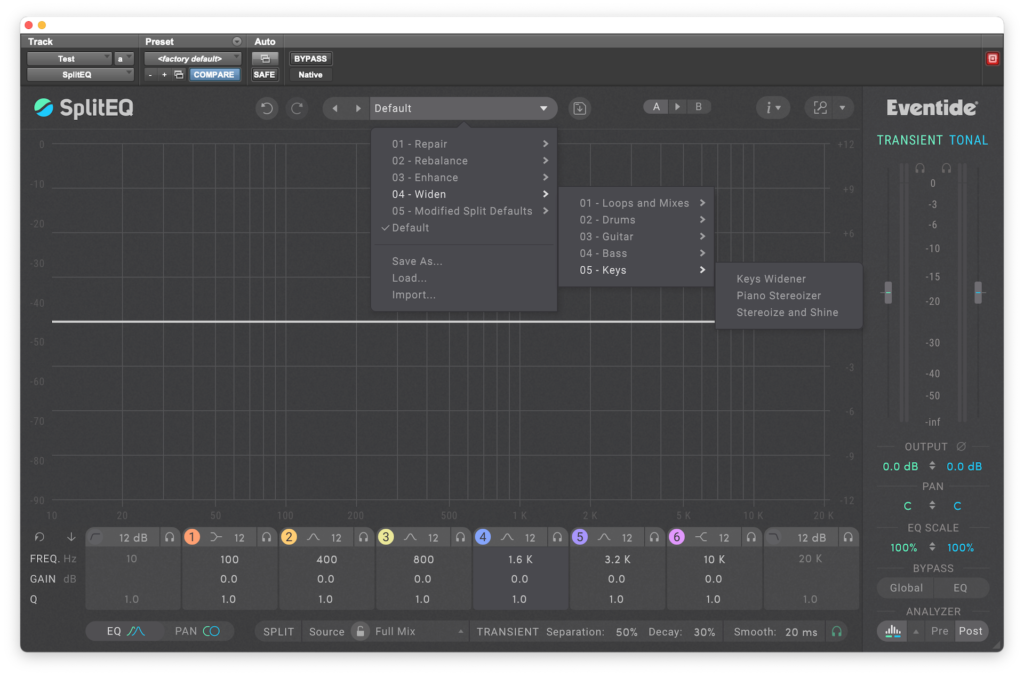Click the save preset icon
1024x676 pixels.
pyautogui.click(x=579, y=108)
